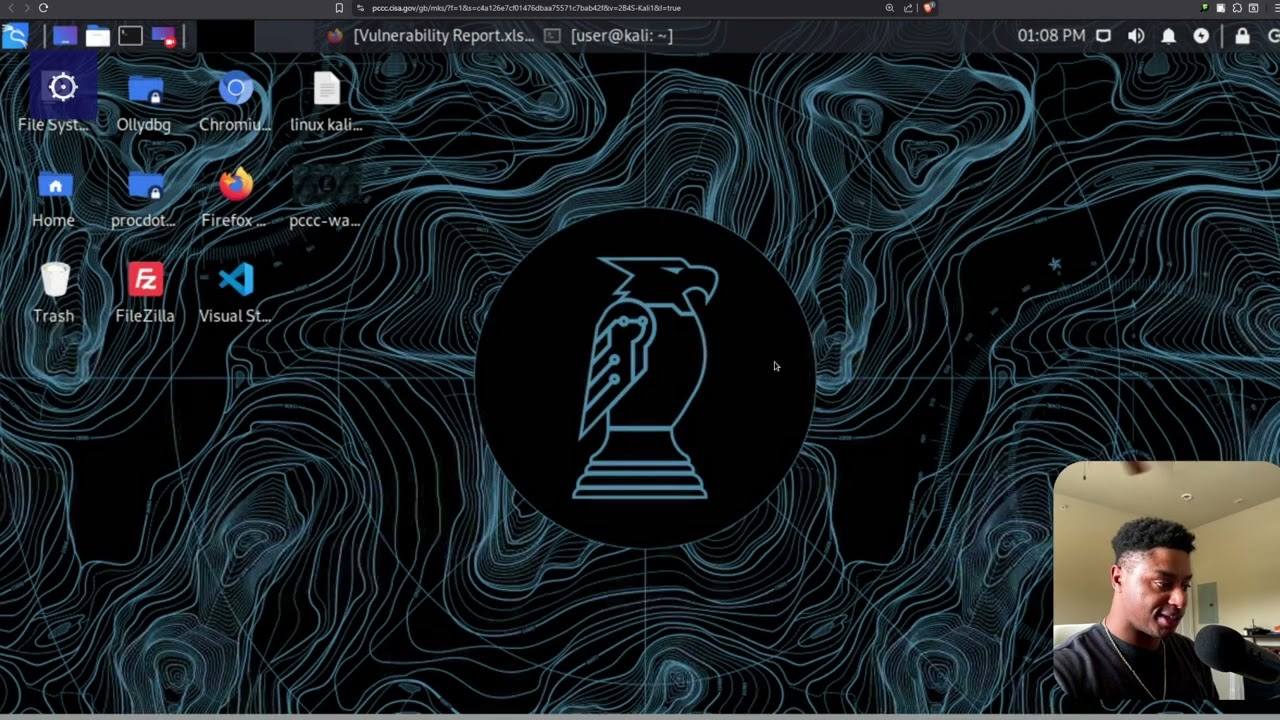Image resolution: width=1280 pixels, height=720 pixels.
Task: Open the pccc-wa... desktop file
Action: click(325, 198)
